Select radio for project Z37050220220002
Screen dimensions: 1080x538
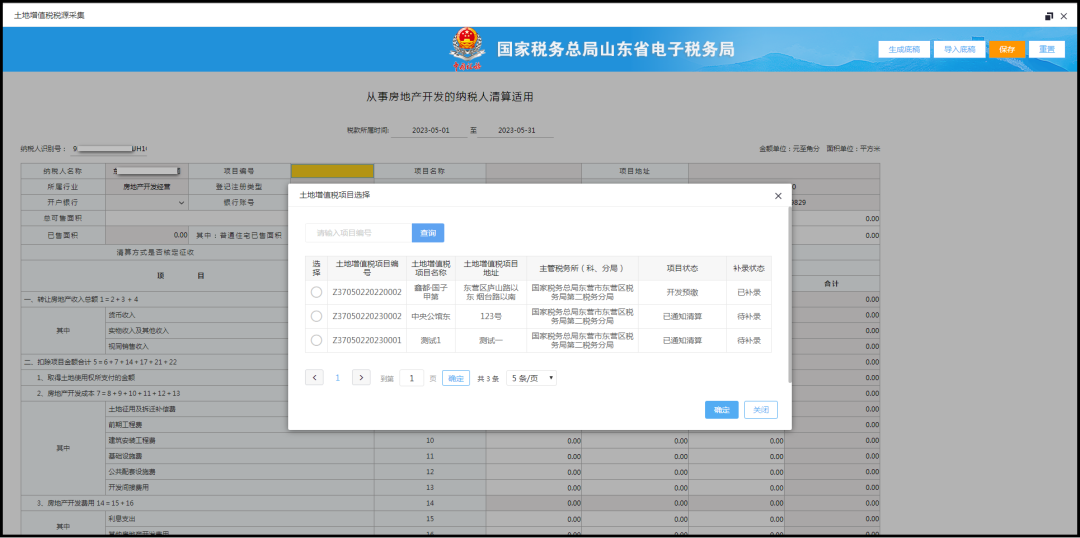point(316,292)
